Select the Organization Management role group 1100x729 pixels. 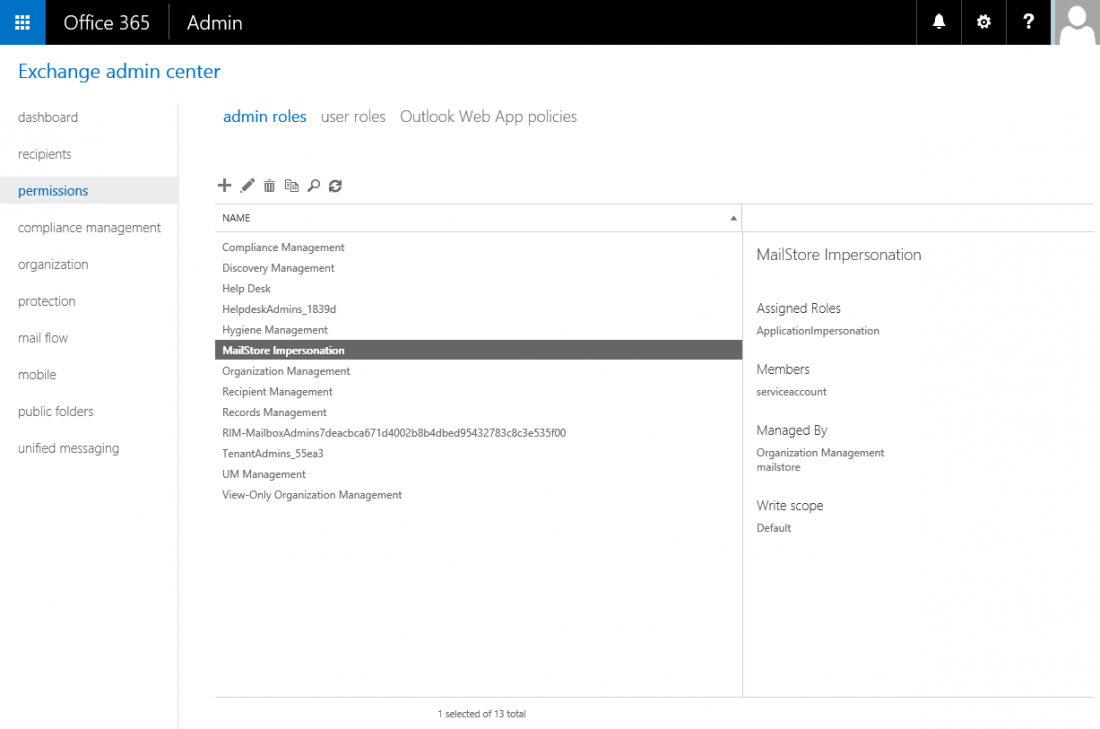pyautogui.click(x=286, y=370)
